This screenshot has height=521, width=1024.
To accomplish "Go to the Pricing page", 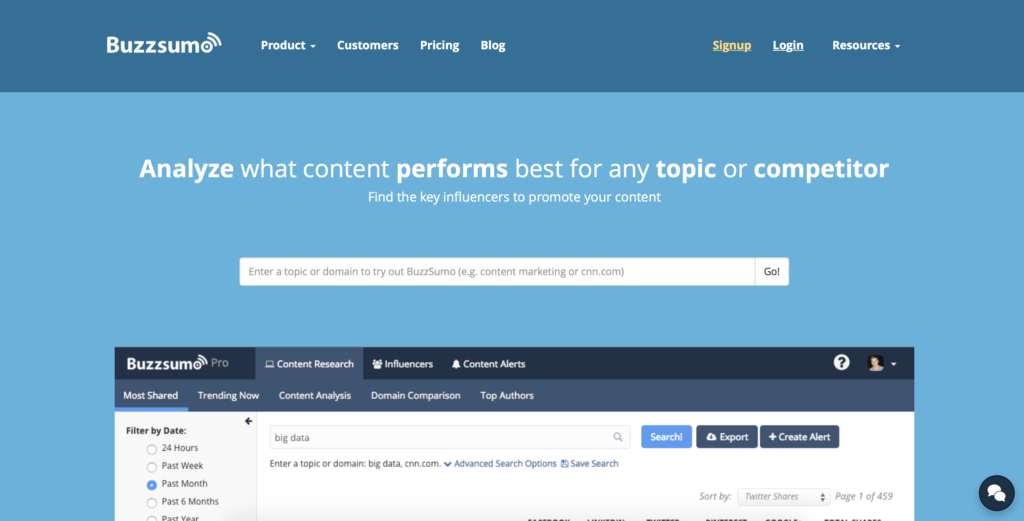I will 440,45.
